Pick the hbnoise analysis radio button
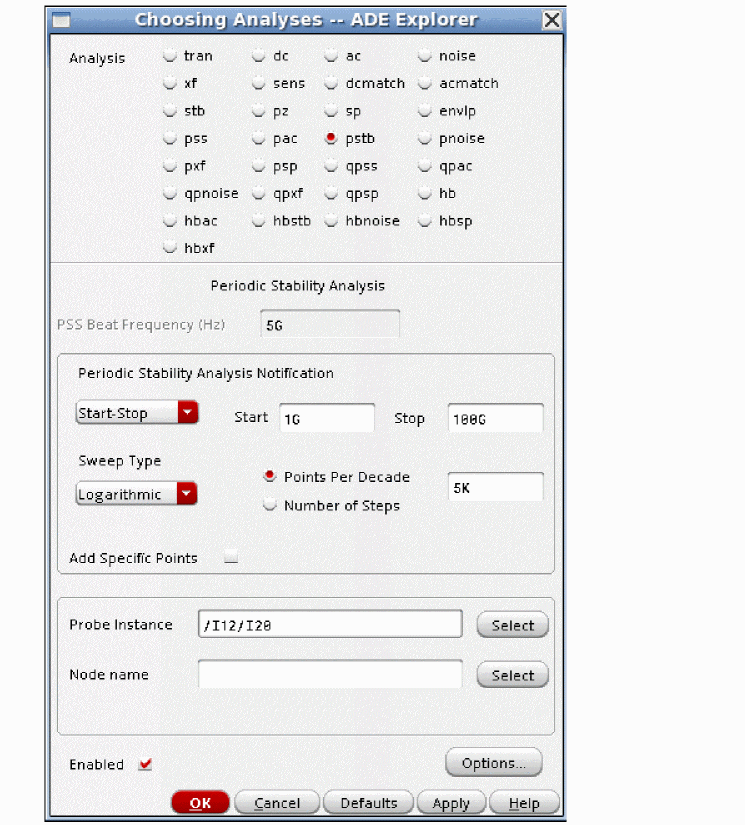 coord(331,220)
